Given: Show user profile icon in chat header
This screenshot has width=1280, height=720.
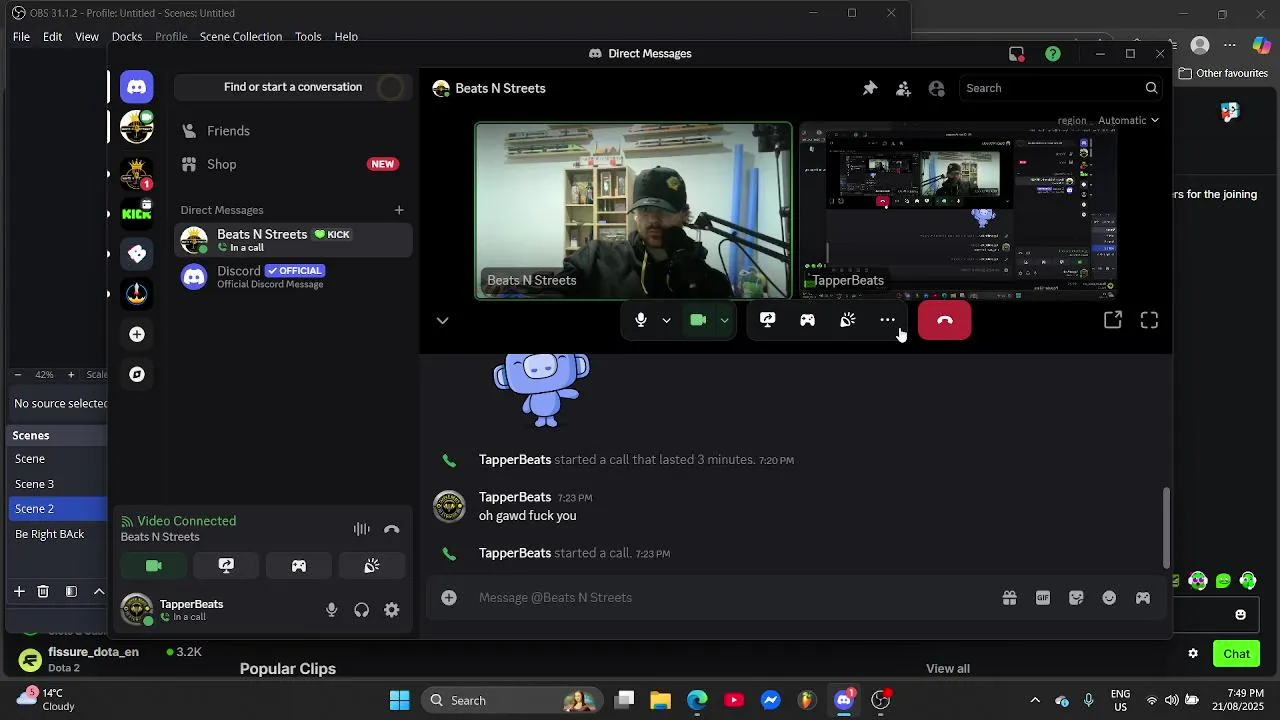Looking at the screenshot, I should coord(937,88).
